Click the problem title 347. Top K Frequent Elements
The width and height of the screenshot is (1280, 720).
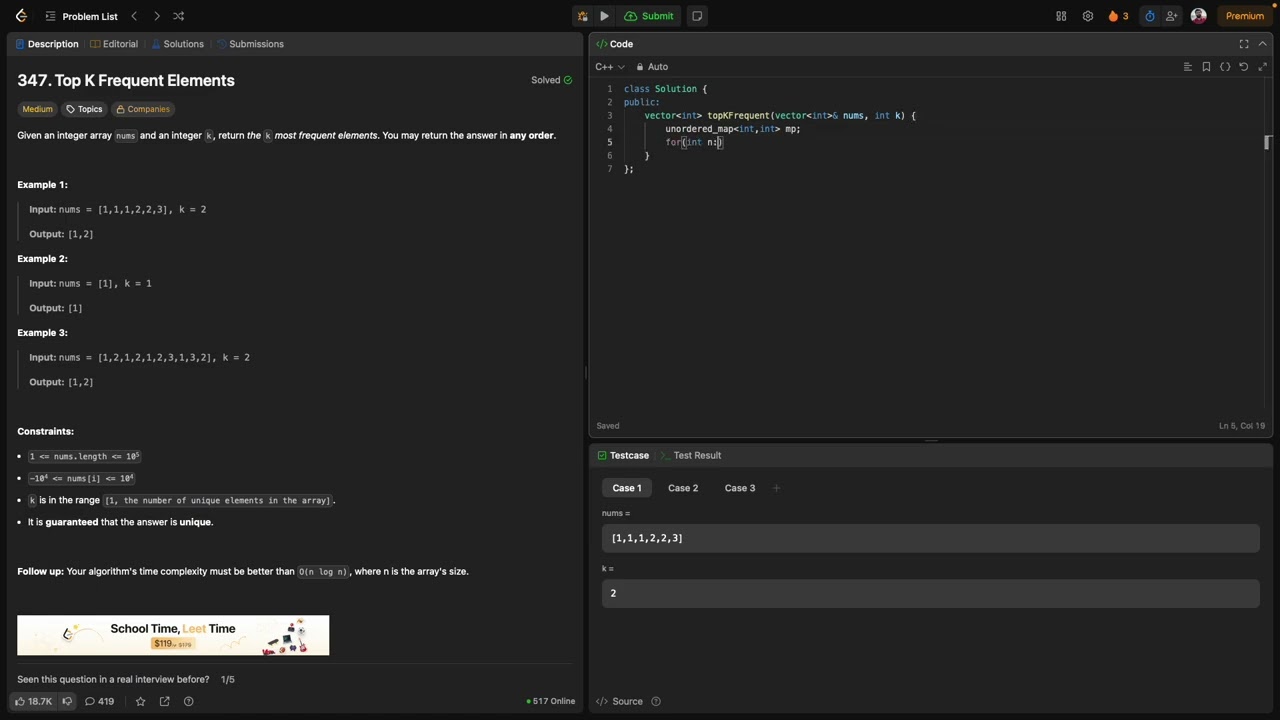point(126,80)
